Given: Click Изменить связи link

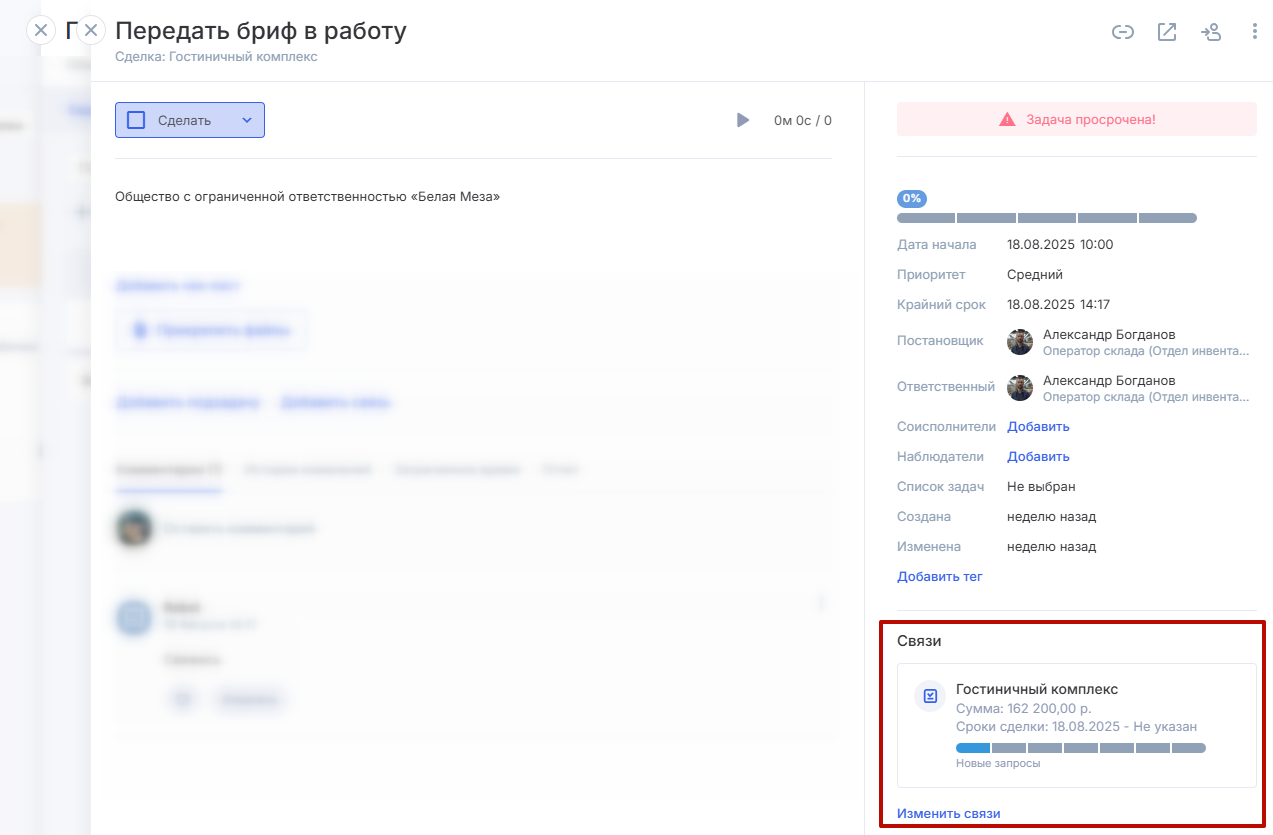Looking at the screenshot, I should (948, 814).
